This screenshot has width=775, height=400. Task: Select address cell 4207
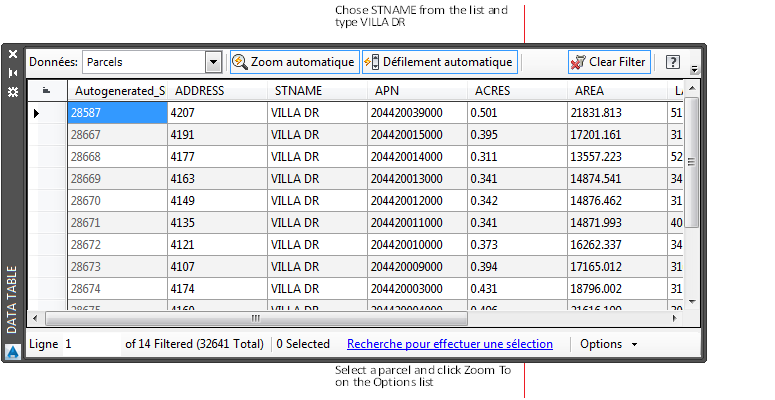tap(217, 113)
